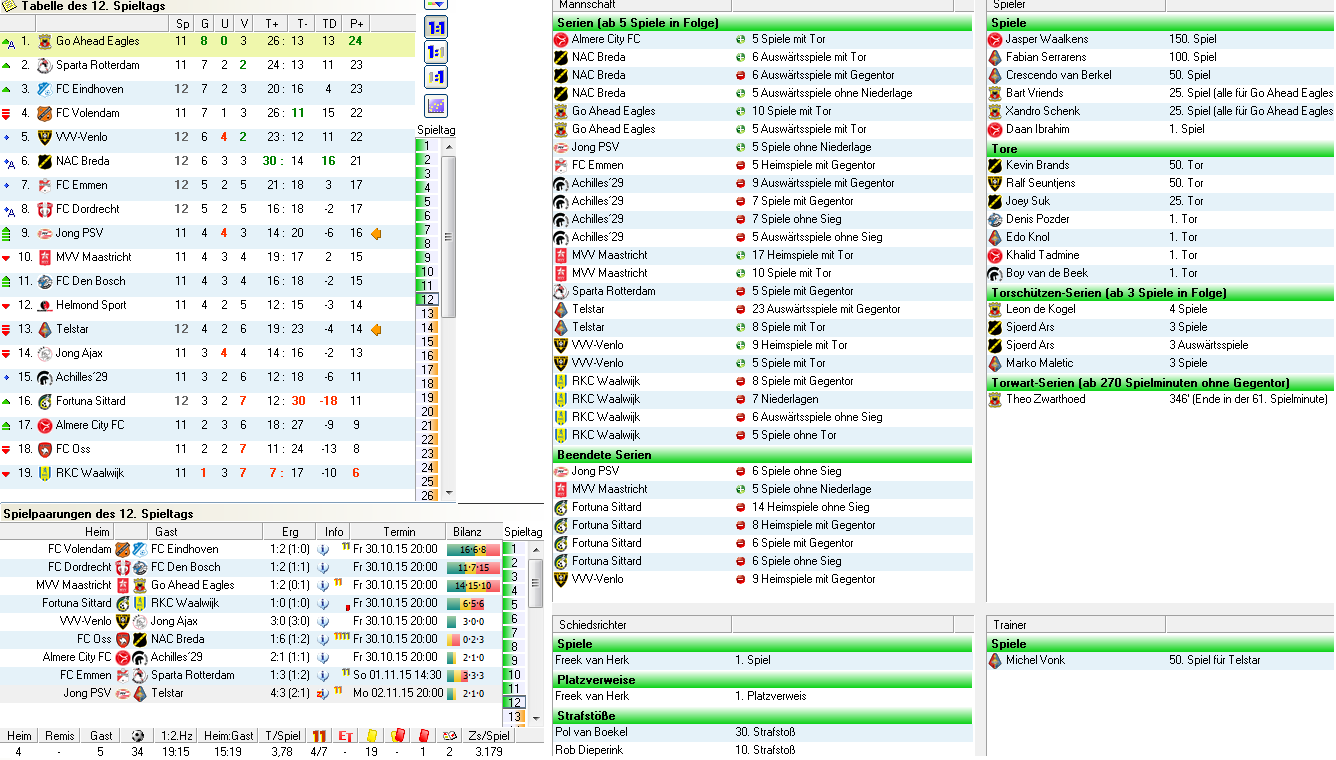Click the crest beside Theo Zwarthoed

(x=995, y=400)
